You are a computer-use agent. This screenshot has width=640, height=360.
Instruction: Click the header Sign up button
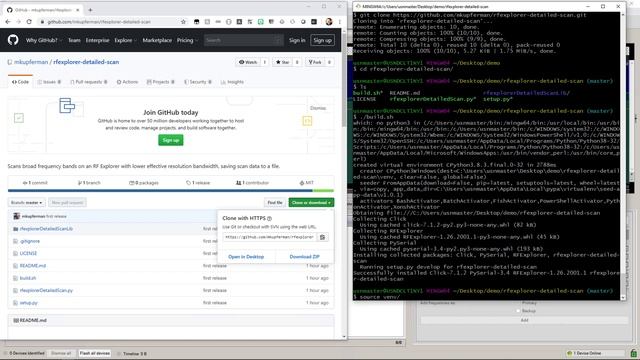click(x=322, y=40)
